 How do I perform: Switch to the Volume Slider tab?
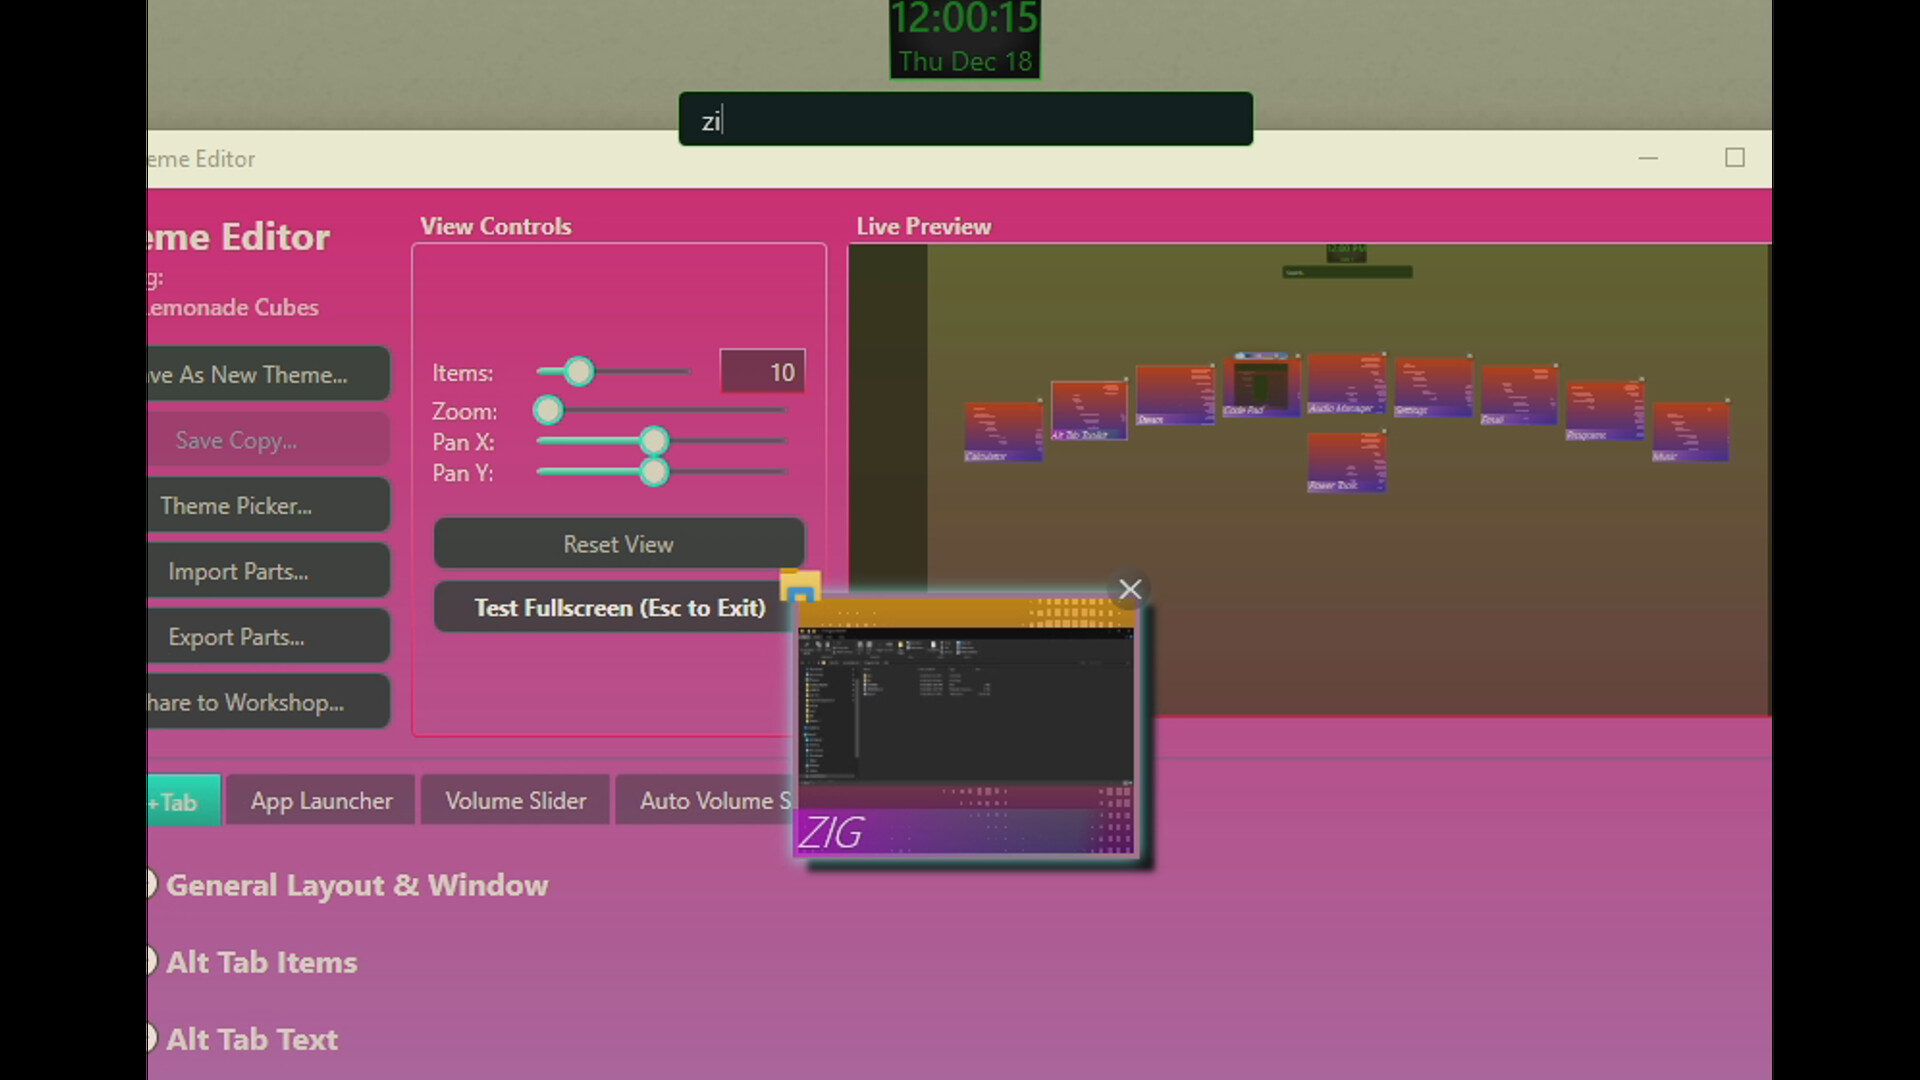515,800
